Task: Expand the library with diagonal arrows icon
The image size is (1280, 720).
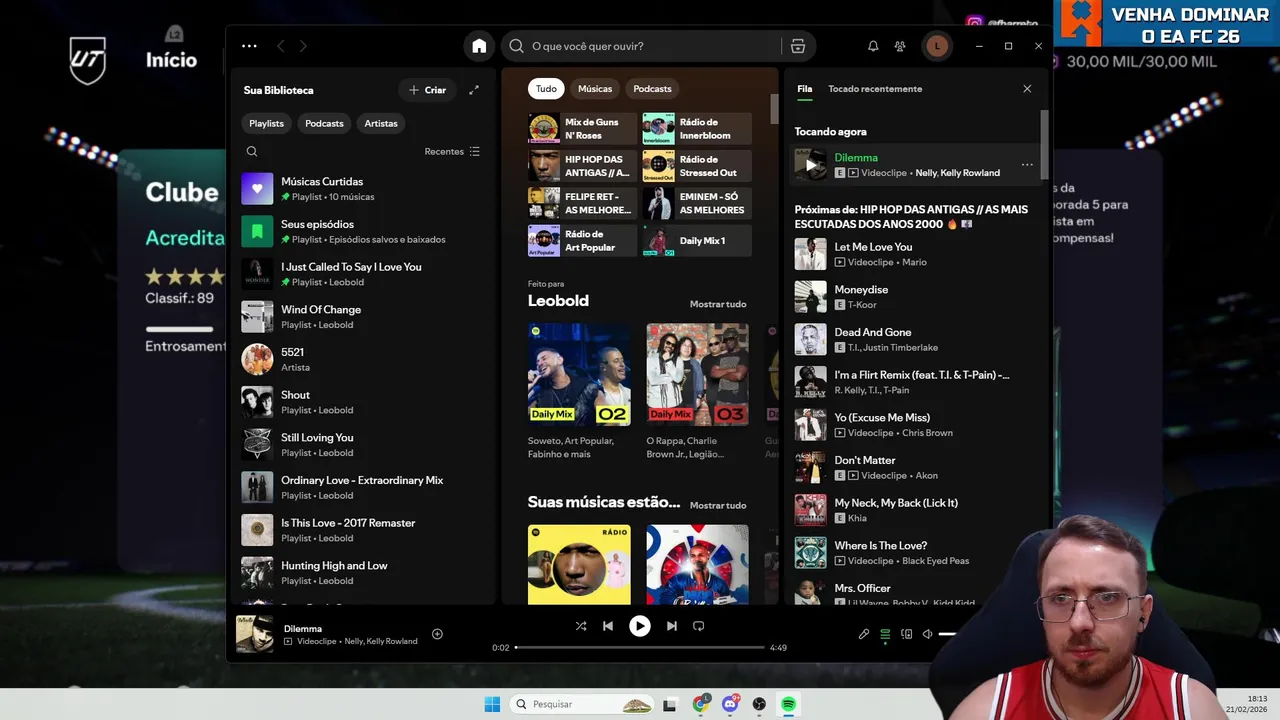Action: [x=474, y=90]
